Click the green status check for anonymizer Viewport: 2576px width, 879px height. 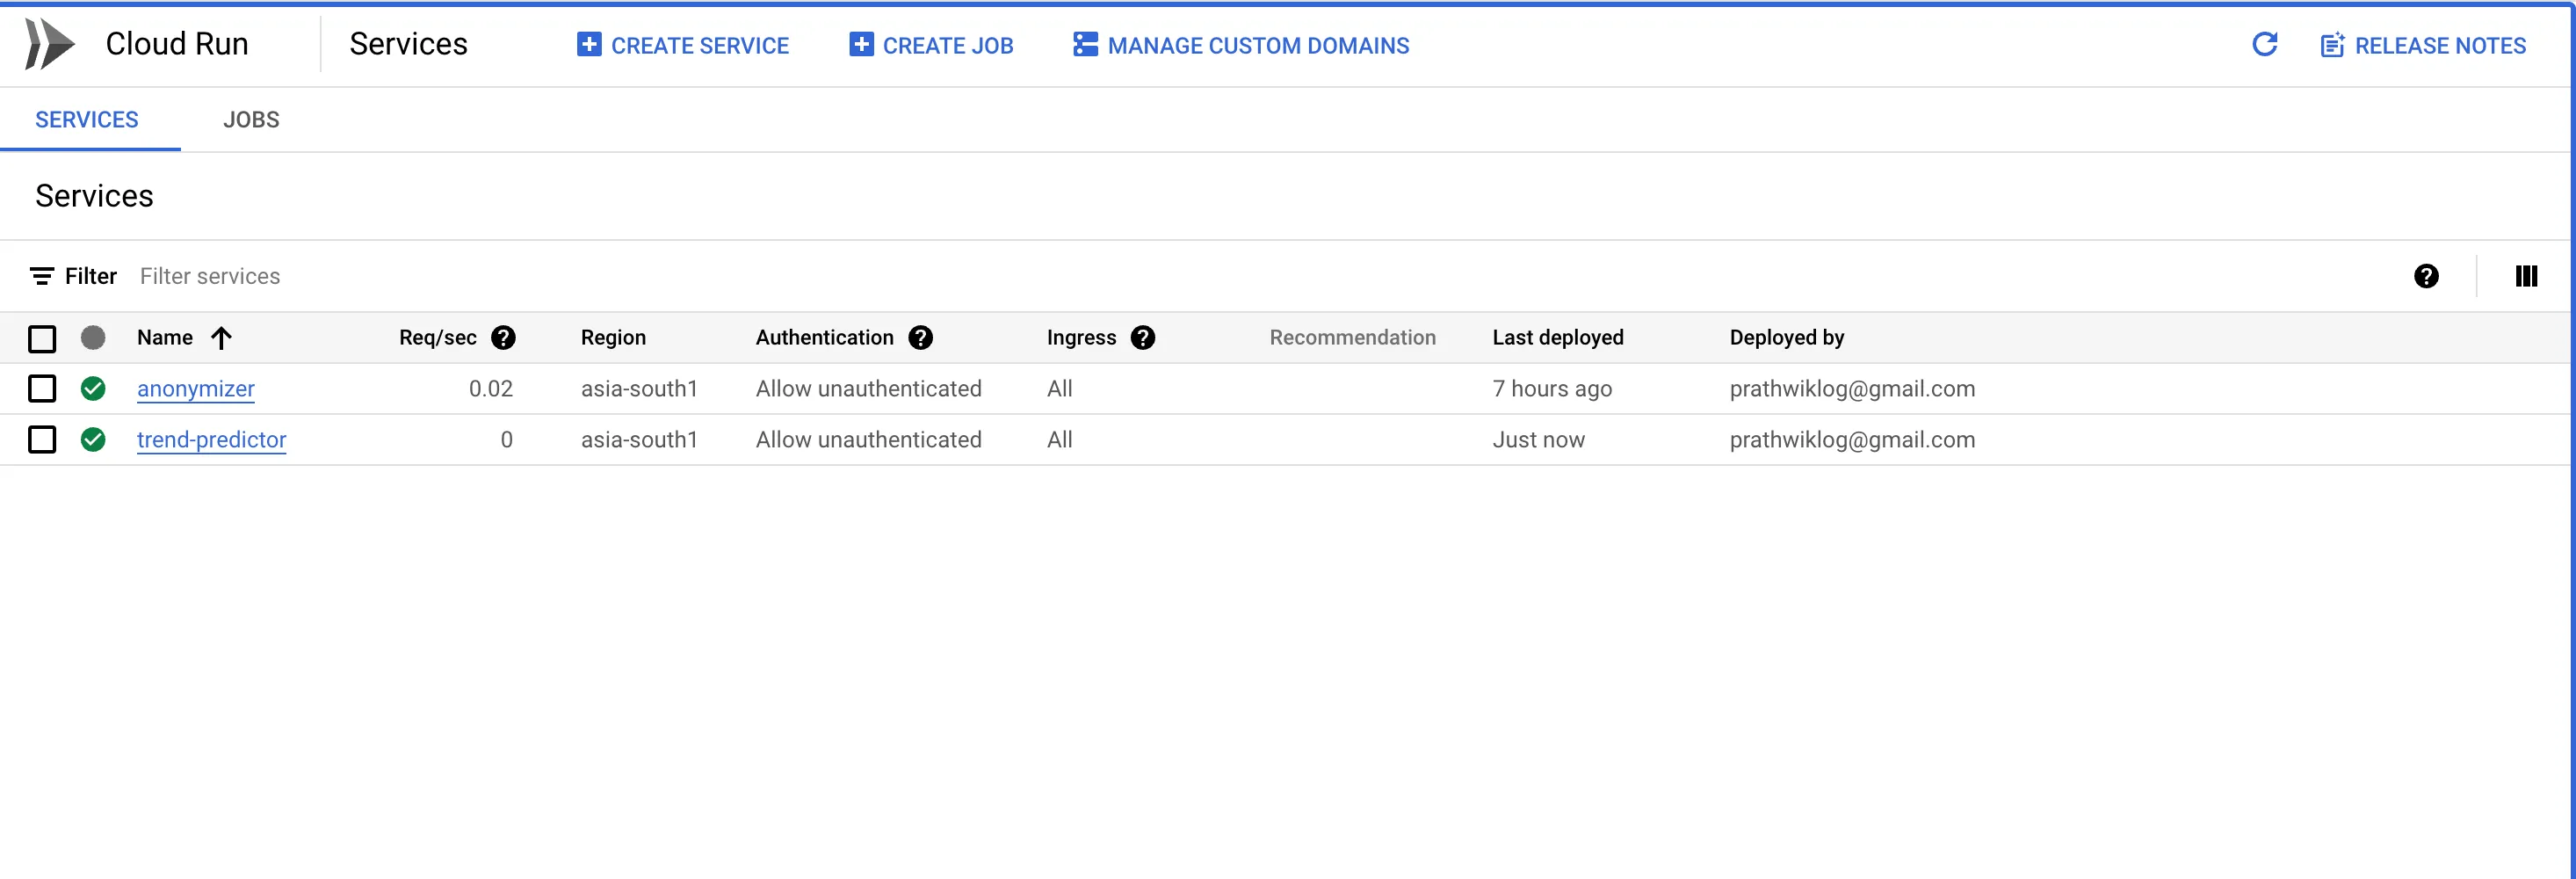[93, 389]
